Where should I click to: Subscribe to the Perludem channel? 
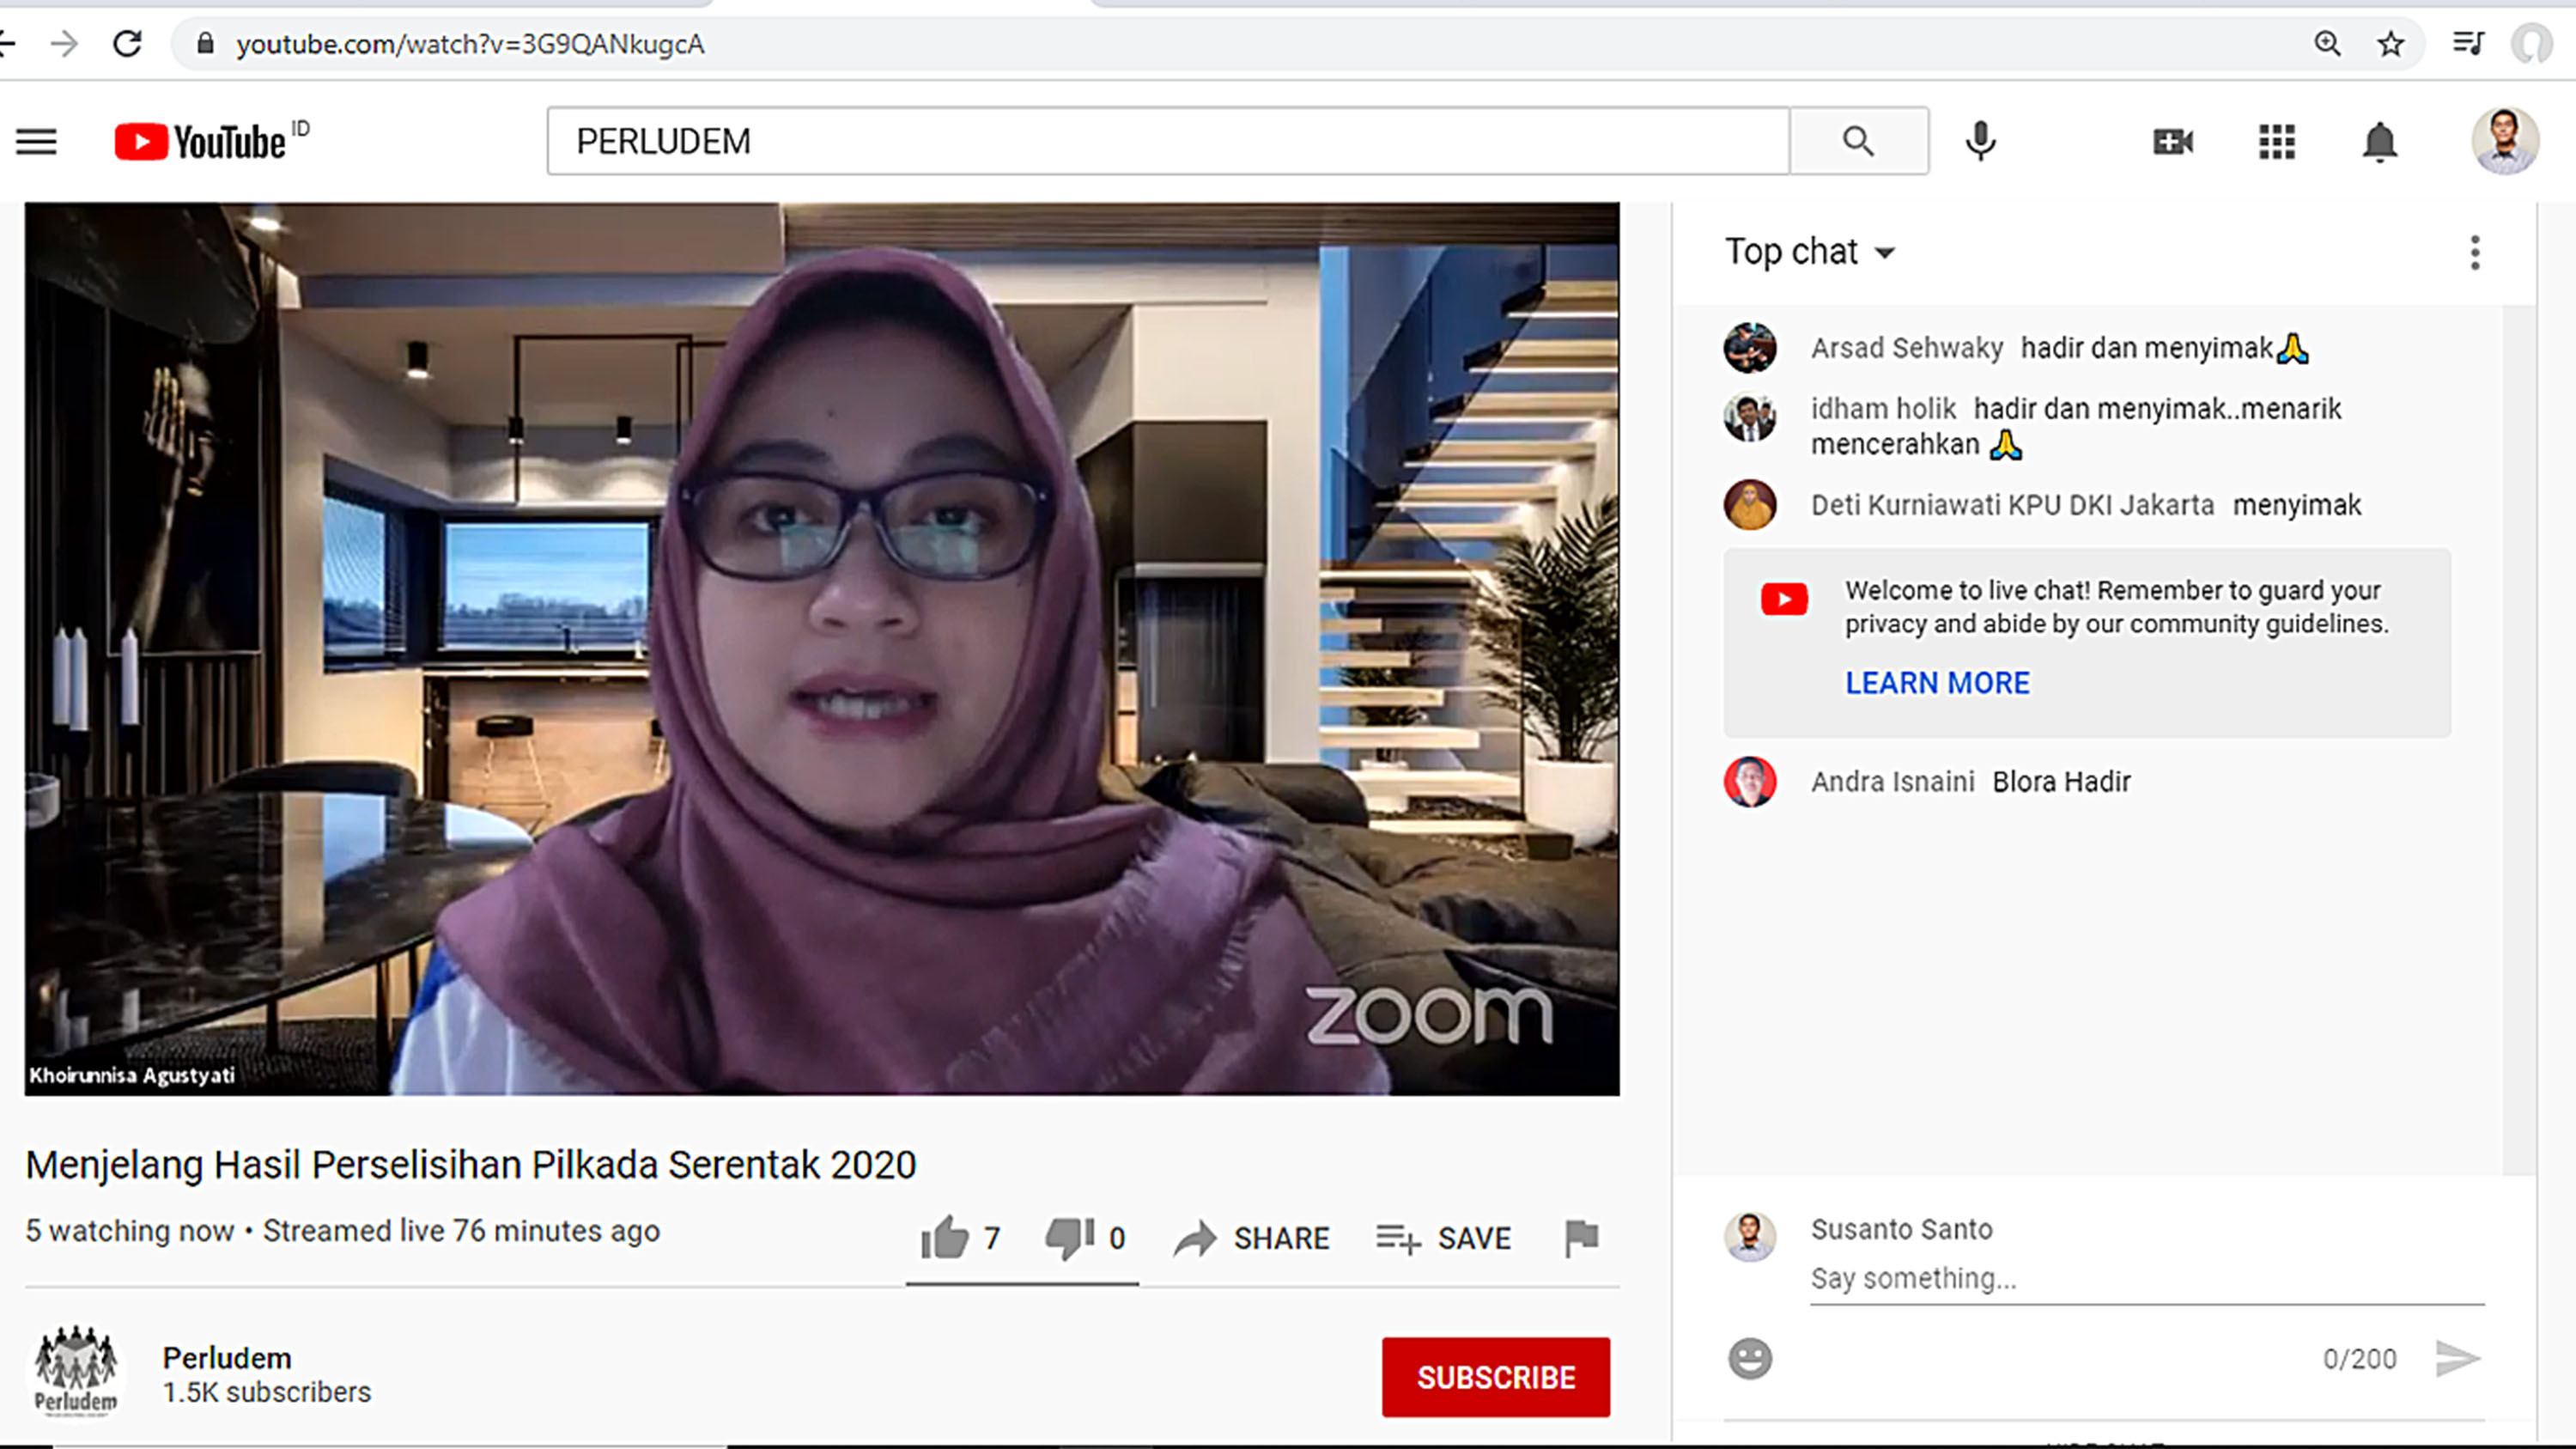(x=1495, y=1377)
